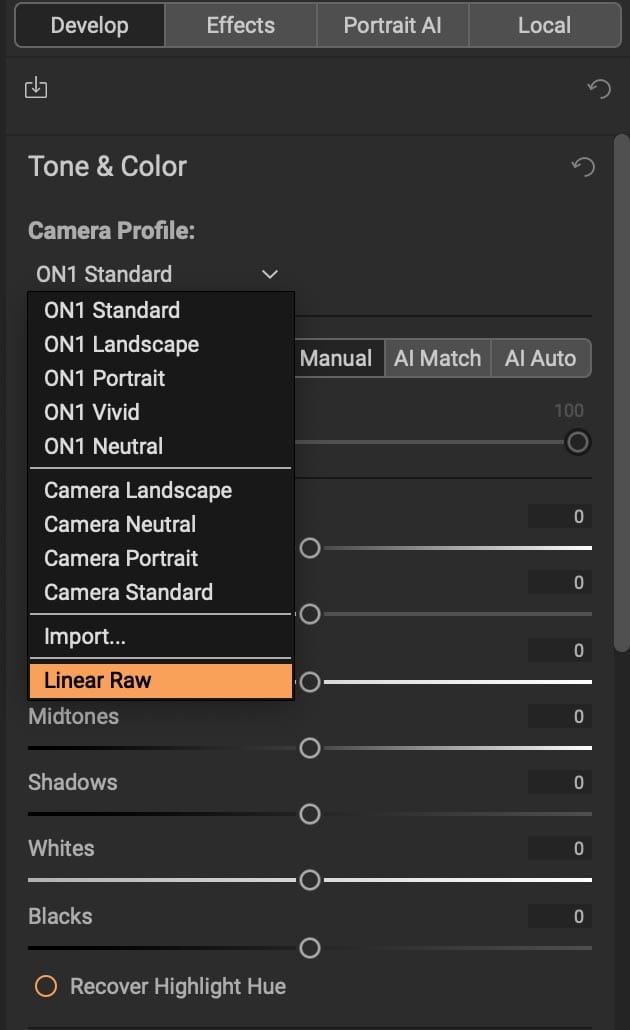Switch to the Effects tab
Image resolution: width=630 pixels, height=1030 pixels.
point(240,25)
